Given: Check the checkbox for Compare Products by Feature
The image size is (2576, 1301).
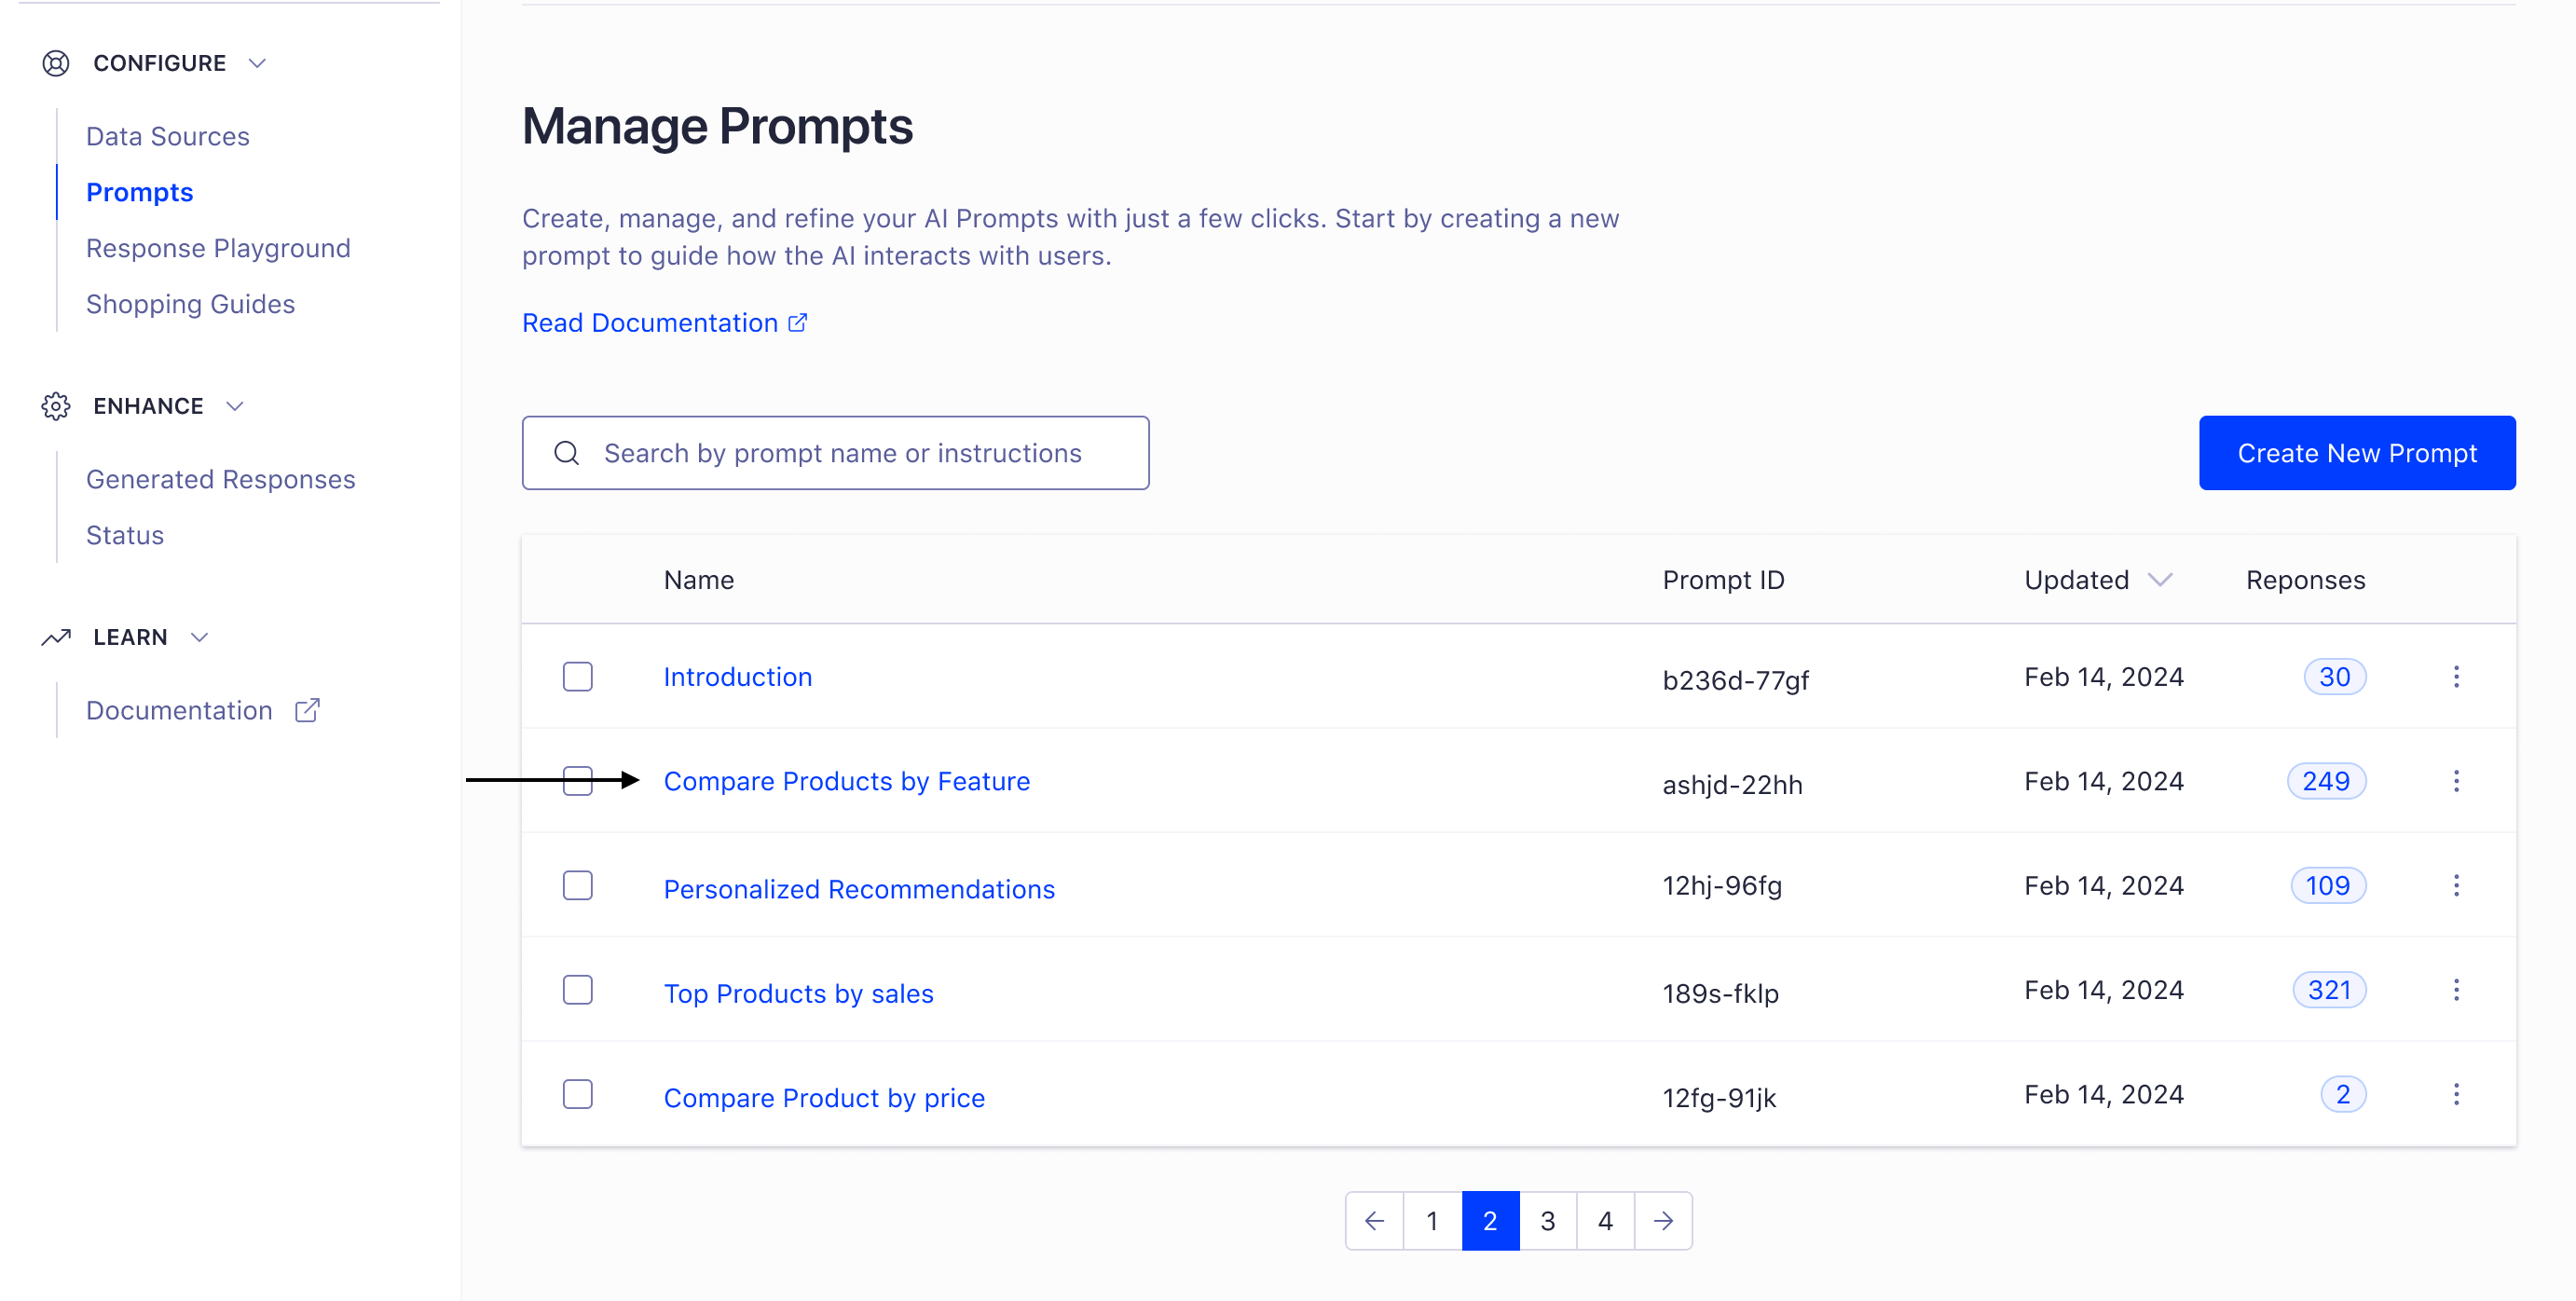Looking at the screenshot, I should [578, 782].
